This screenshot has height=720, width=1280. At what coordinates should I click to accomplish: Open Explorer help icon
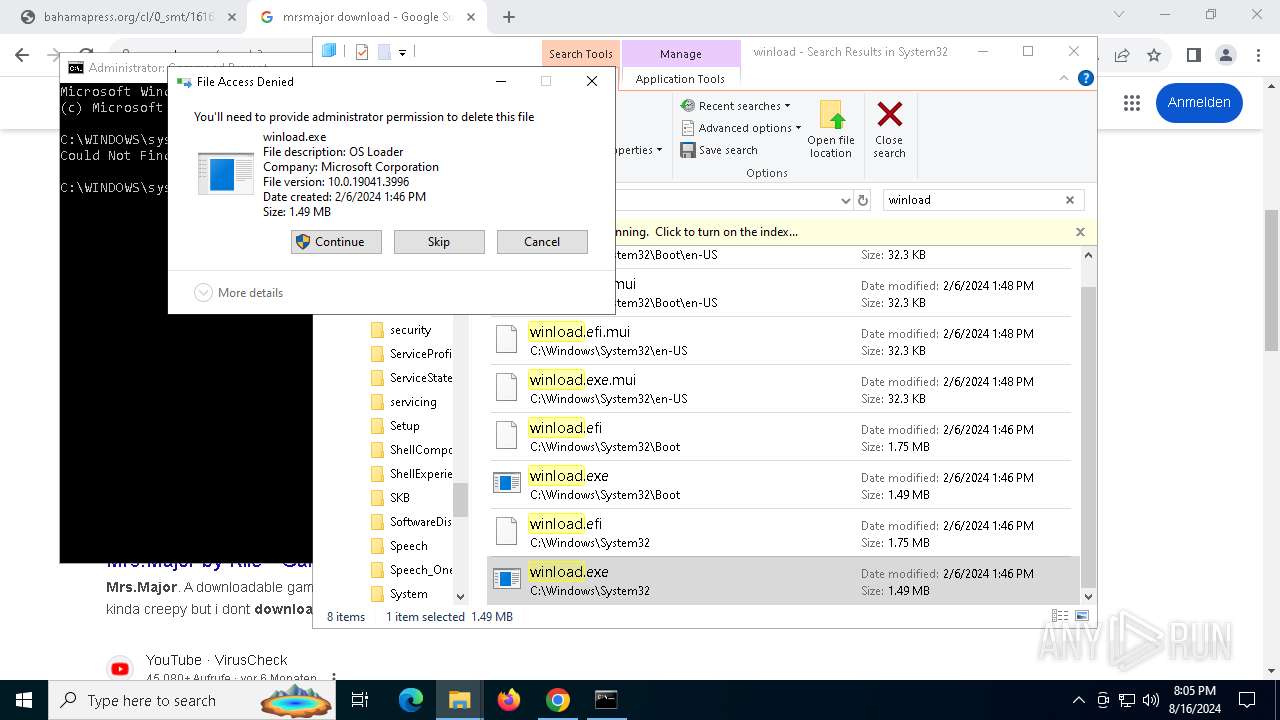click(x=1086, y=78)
